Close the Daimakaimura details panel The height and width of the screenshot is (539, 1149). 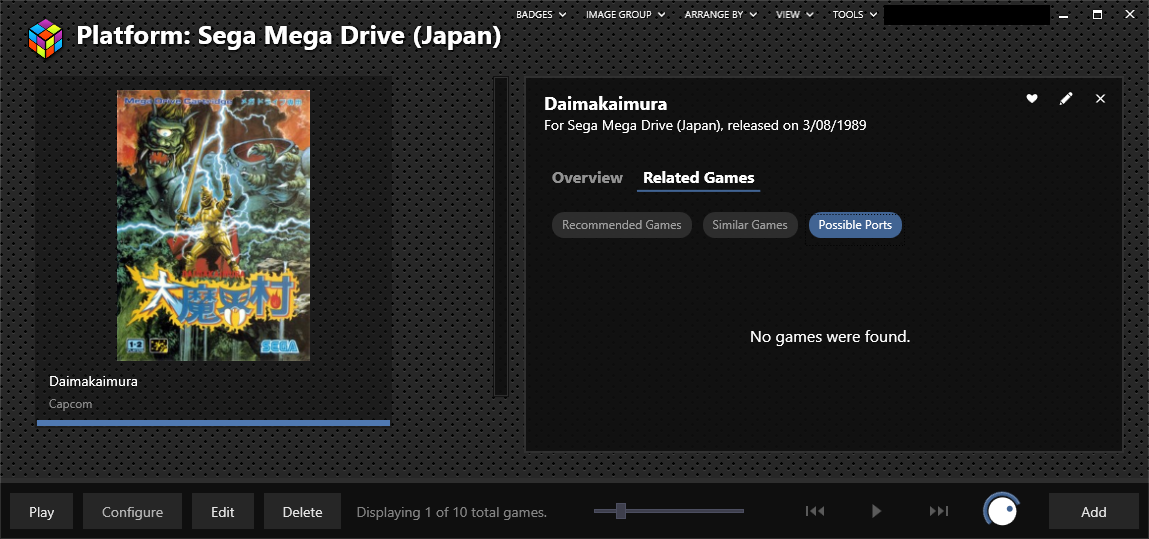coord(1100,98)
